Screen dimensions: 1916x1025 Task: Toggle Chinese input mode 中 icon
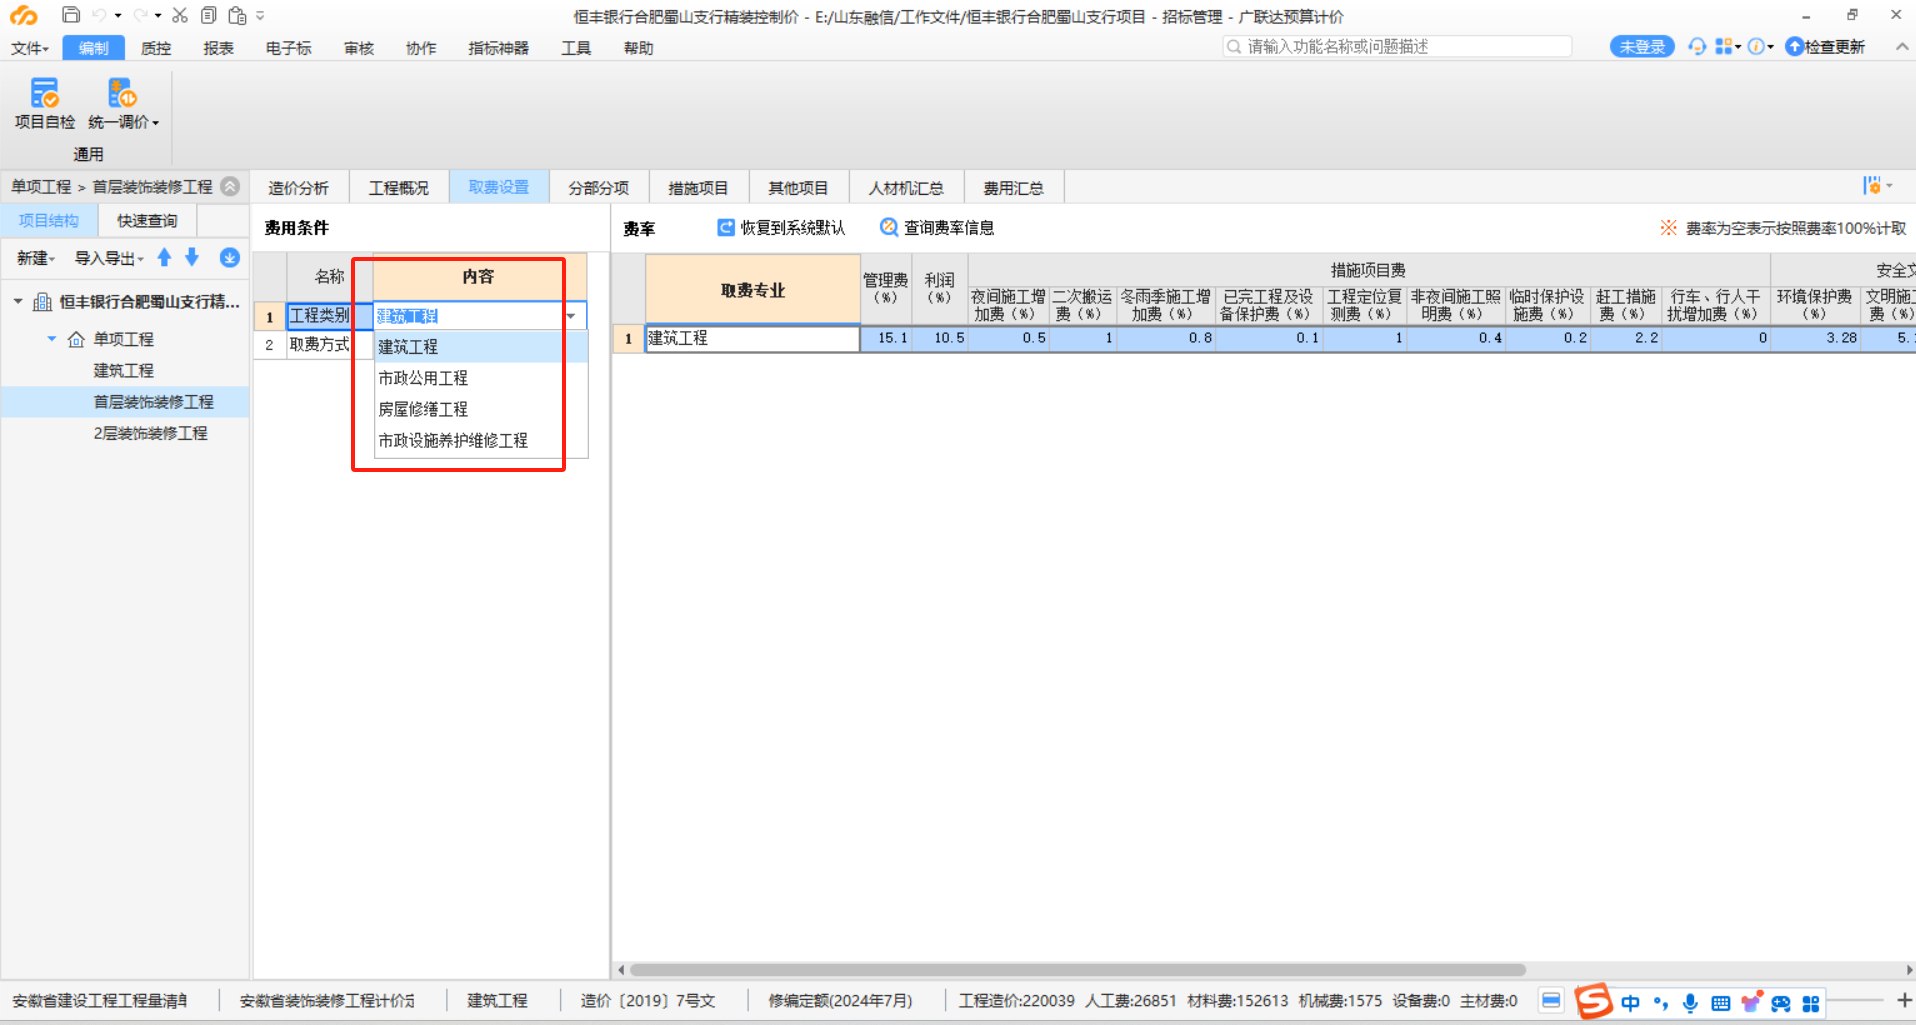click(1631, 1003)
